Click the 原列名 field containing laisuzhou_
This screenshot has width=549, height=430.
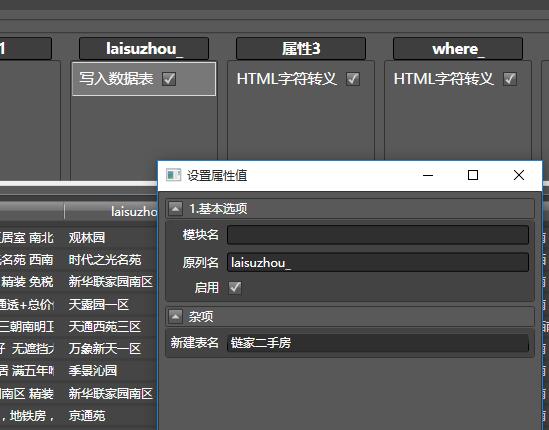coord(378,262)
